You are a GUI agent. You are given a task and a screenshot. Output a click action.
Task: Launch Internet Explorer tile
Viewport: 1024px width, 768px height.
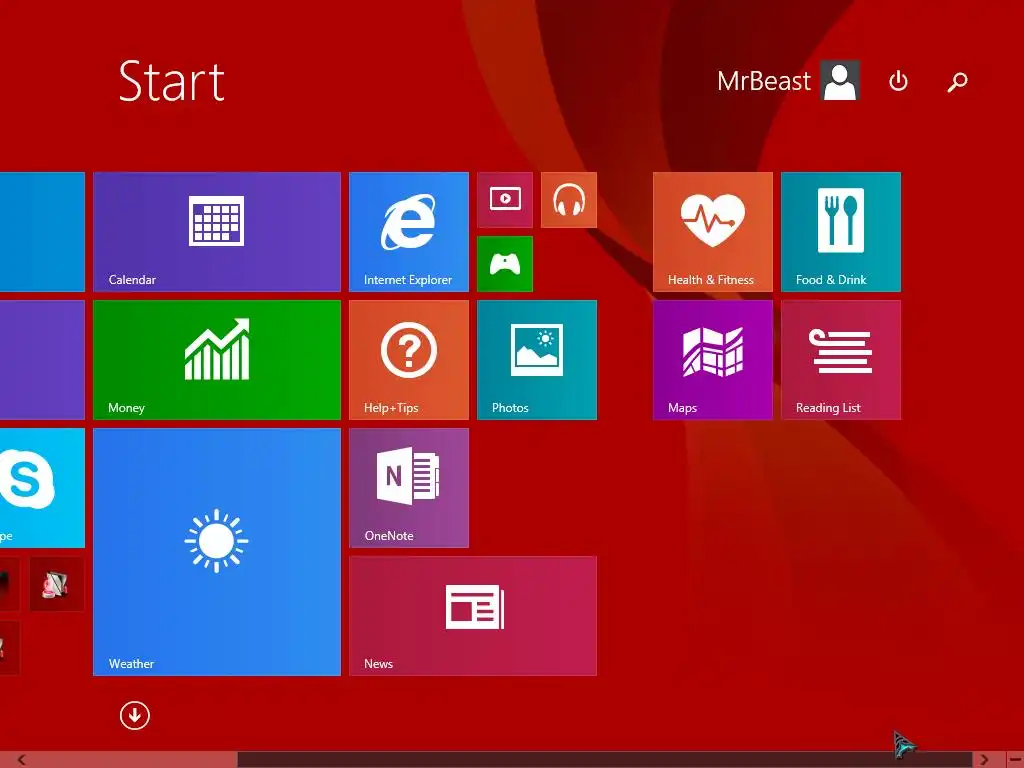tap(409, 232)
